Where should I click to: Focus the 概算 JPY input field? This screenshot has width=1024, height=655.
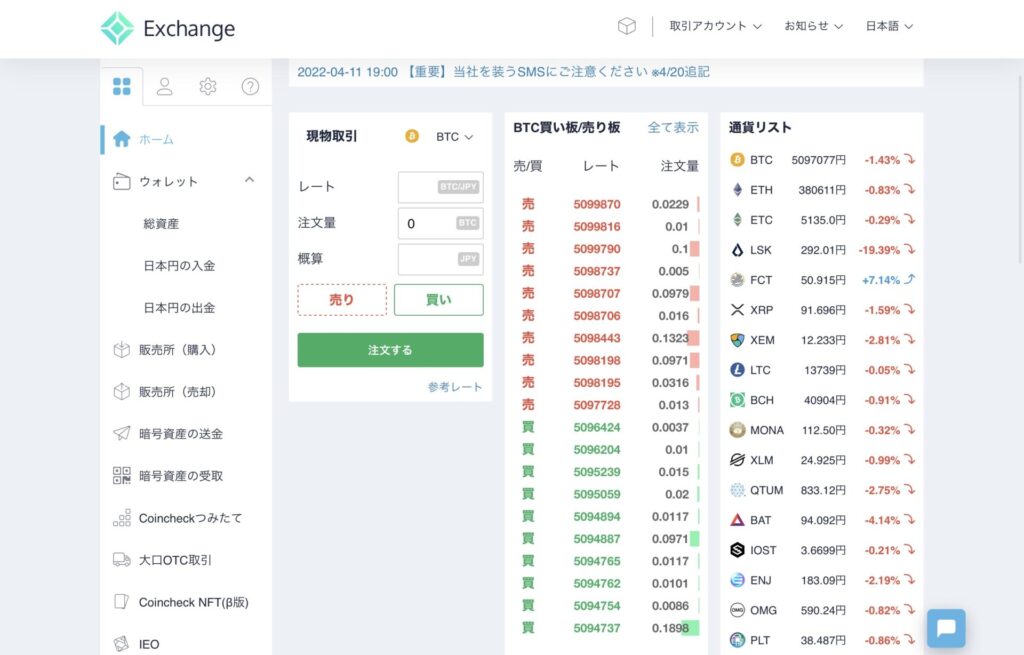441,259
